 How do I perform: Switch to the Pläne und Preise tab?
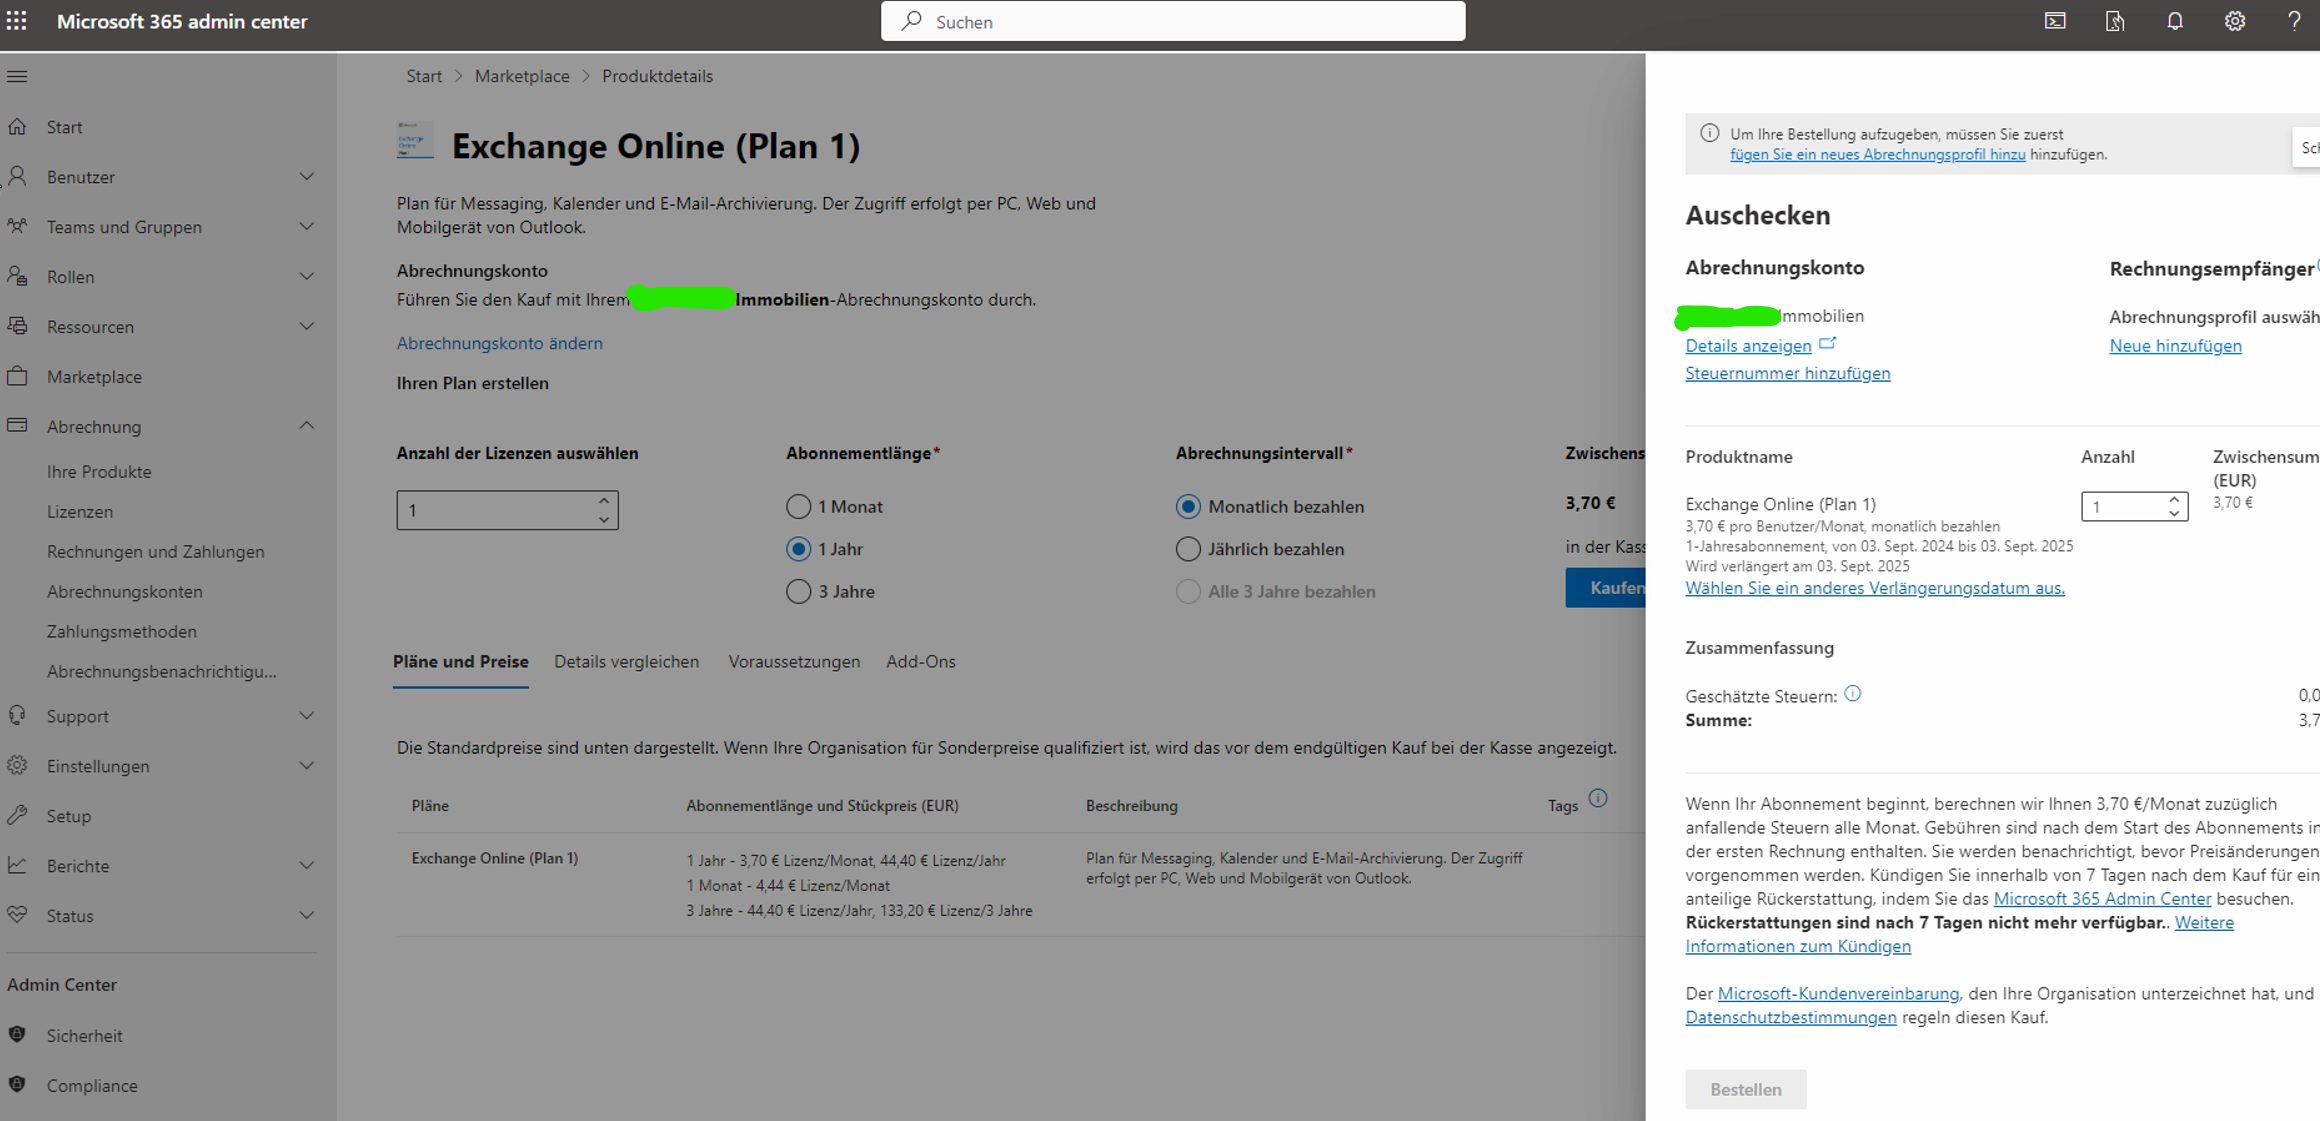coord(460,662)
